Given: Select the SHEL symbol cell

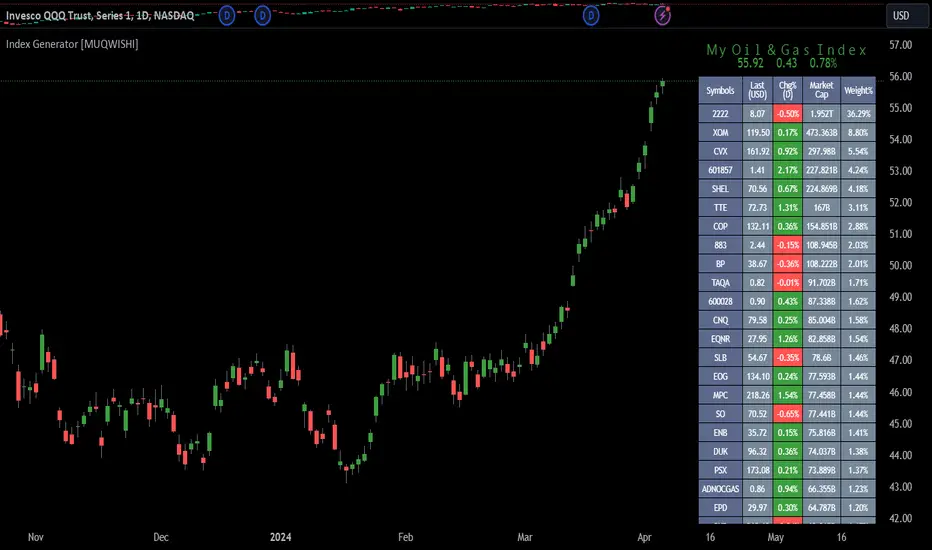Looking at the screenshot, I should coord(720,188).
